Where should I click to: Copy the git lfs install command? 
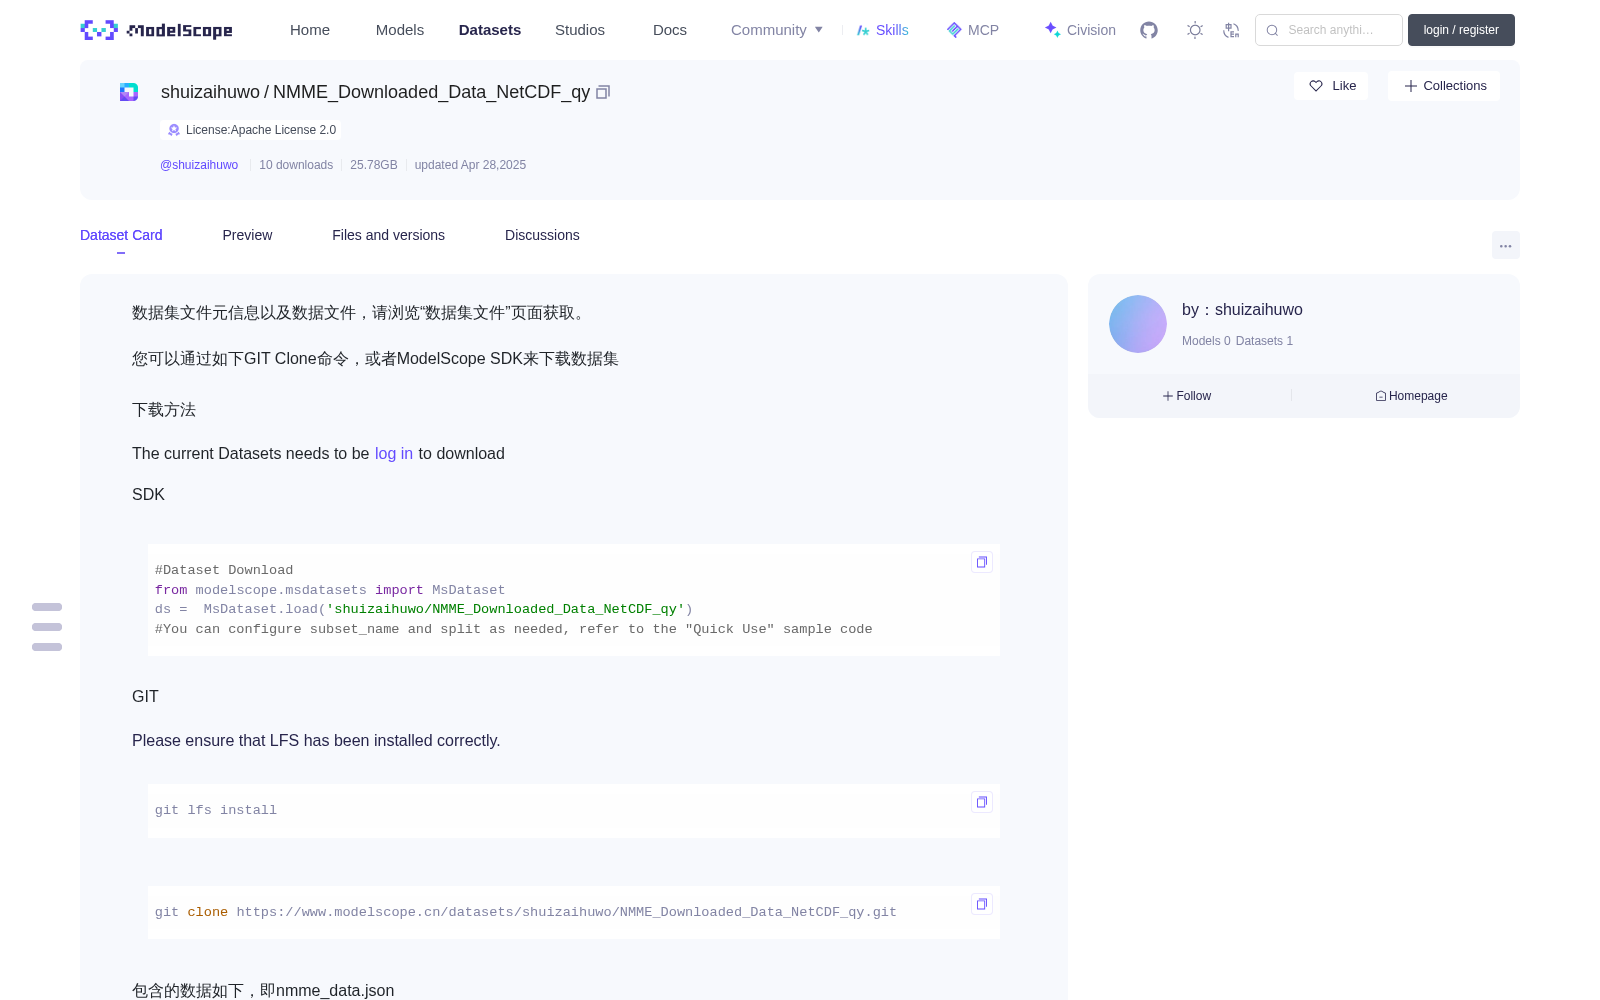(x=982, y=802)
